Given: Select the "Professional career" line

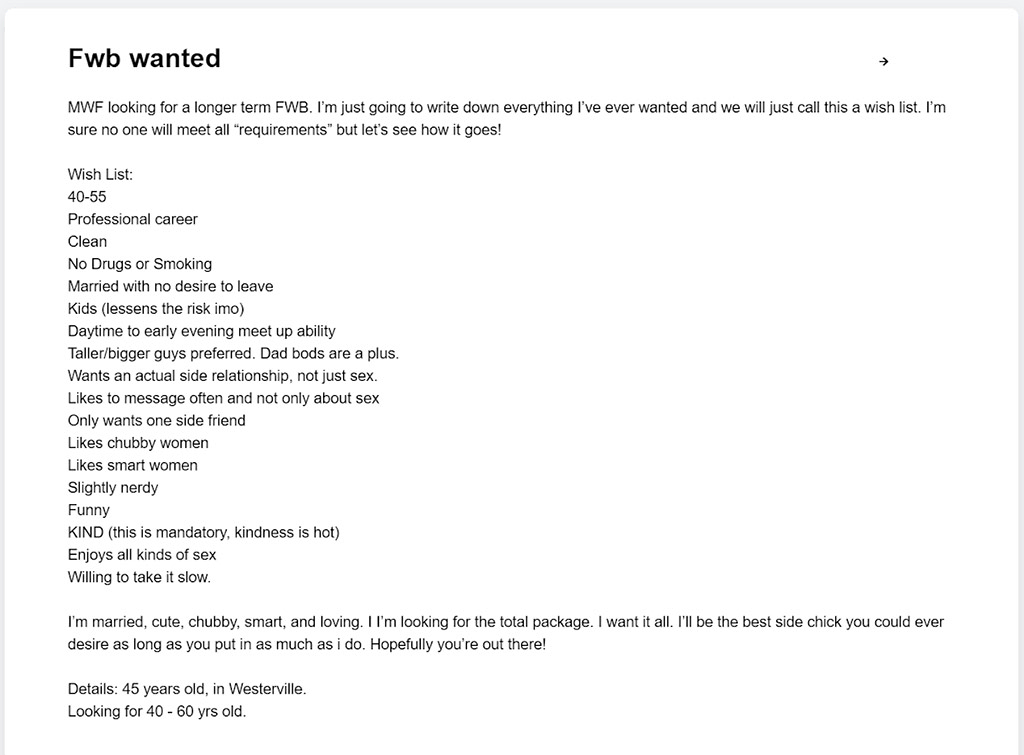Looking at the screenshot, I should (133, 219).
